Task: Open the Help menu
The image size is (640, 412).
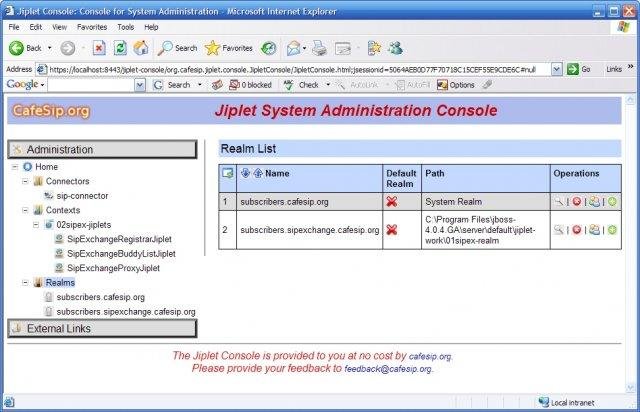Action: coord(151,27)
